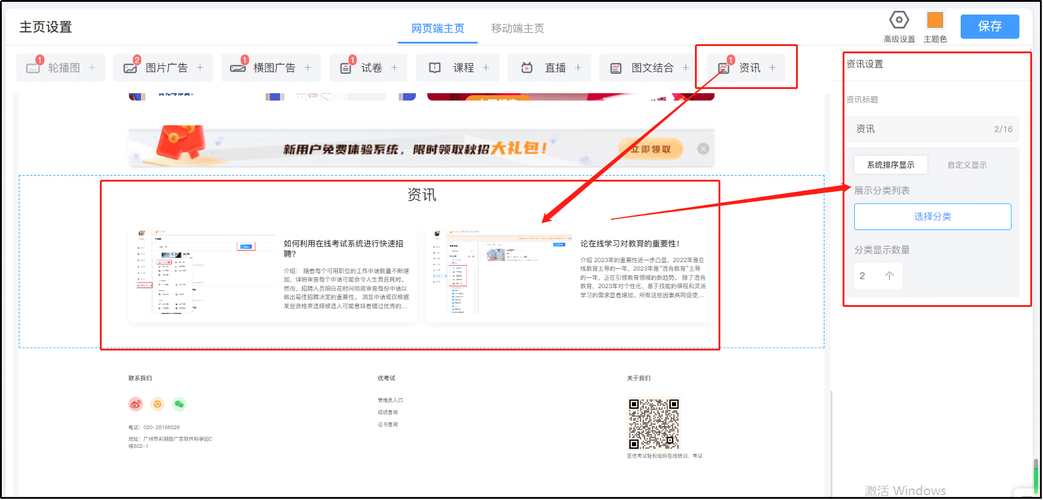Open 高级设置 hexagon icon
The height and width of the screenshot is (500, 1043).
pyautogui.click(x=898, y=20)
